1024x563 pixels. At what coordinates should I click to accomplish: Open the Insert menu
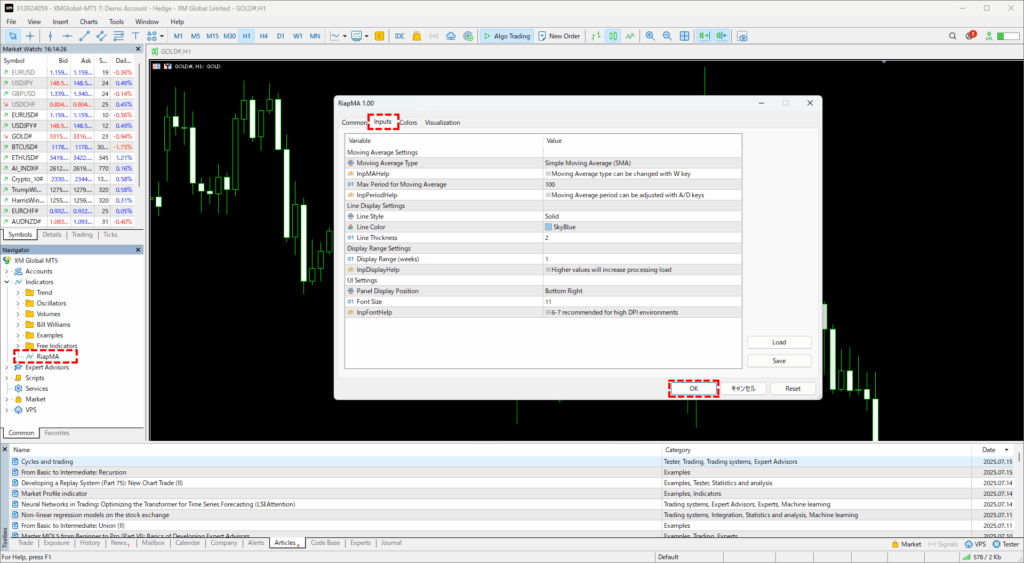pos(61,22)
